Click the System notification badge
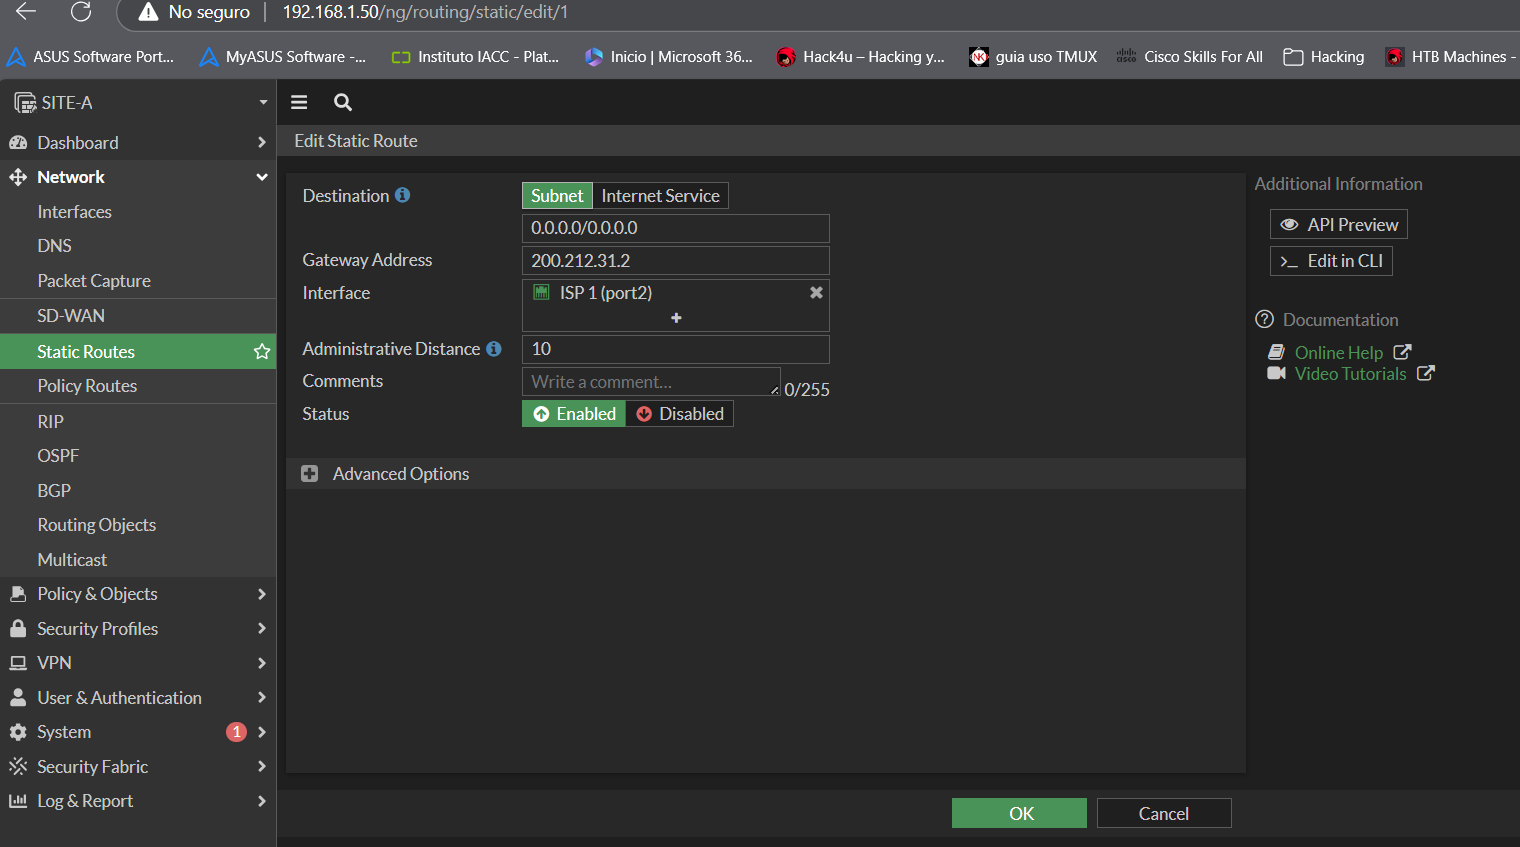Screen dimensions: 1520x847 click(x=236, y=732)
